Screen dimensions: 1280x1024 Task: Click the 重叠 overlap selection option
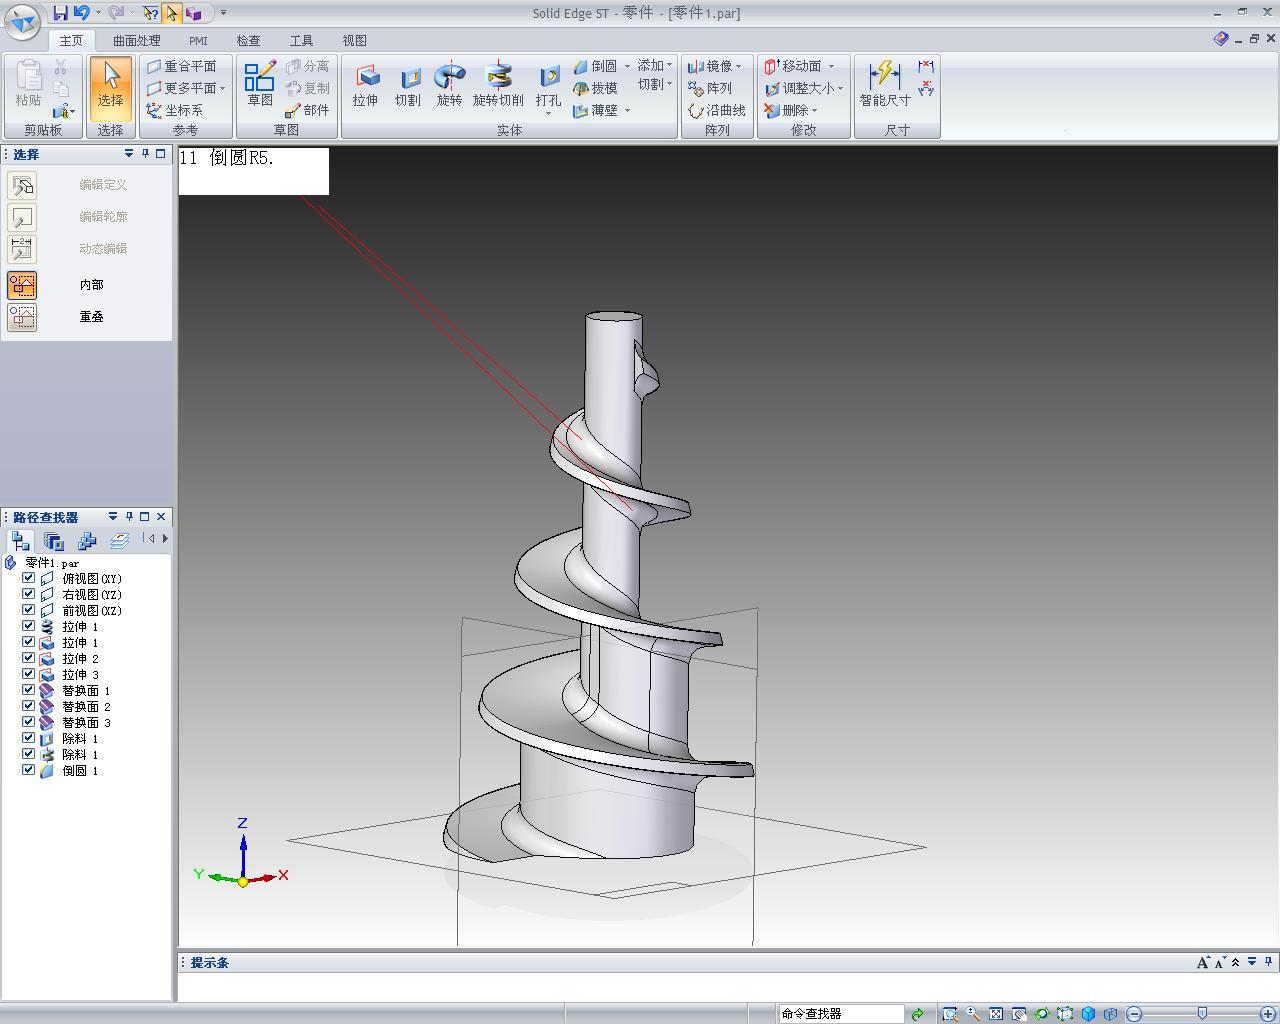pyautogui.click(x=22, y=317)
